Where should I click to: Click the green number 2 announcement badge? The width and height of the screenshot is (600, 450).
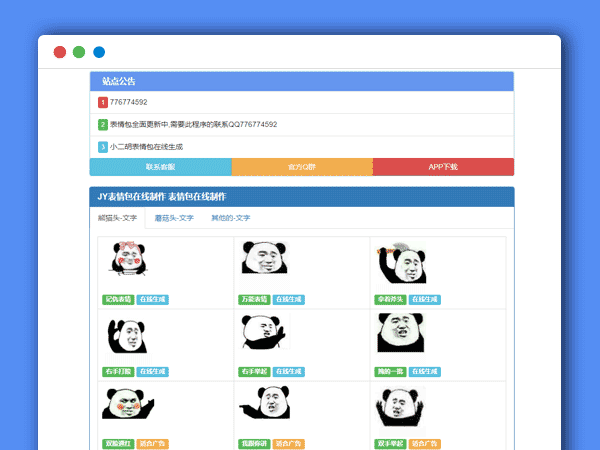[103, 125]
